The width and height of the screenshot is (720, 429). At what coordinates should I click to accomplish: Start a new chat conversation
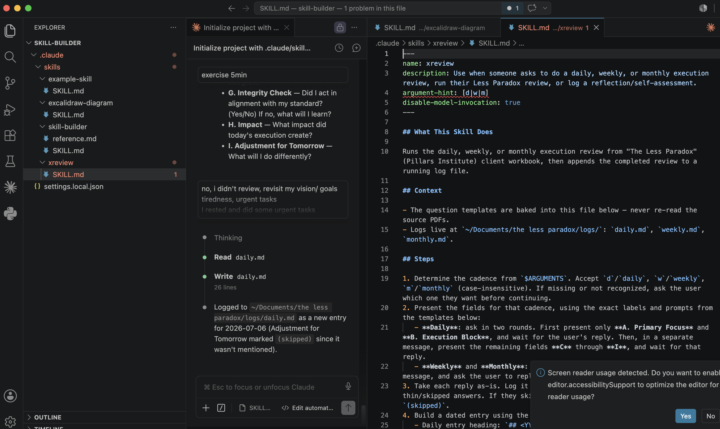(x=356, y=48)
